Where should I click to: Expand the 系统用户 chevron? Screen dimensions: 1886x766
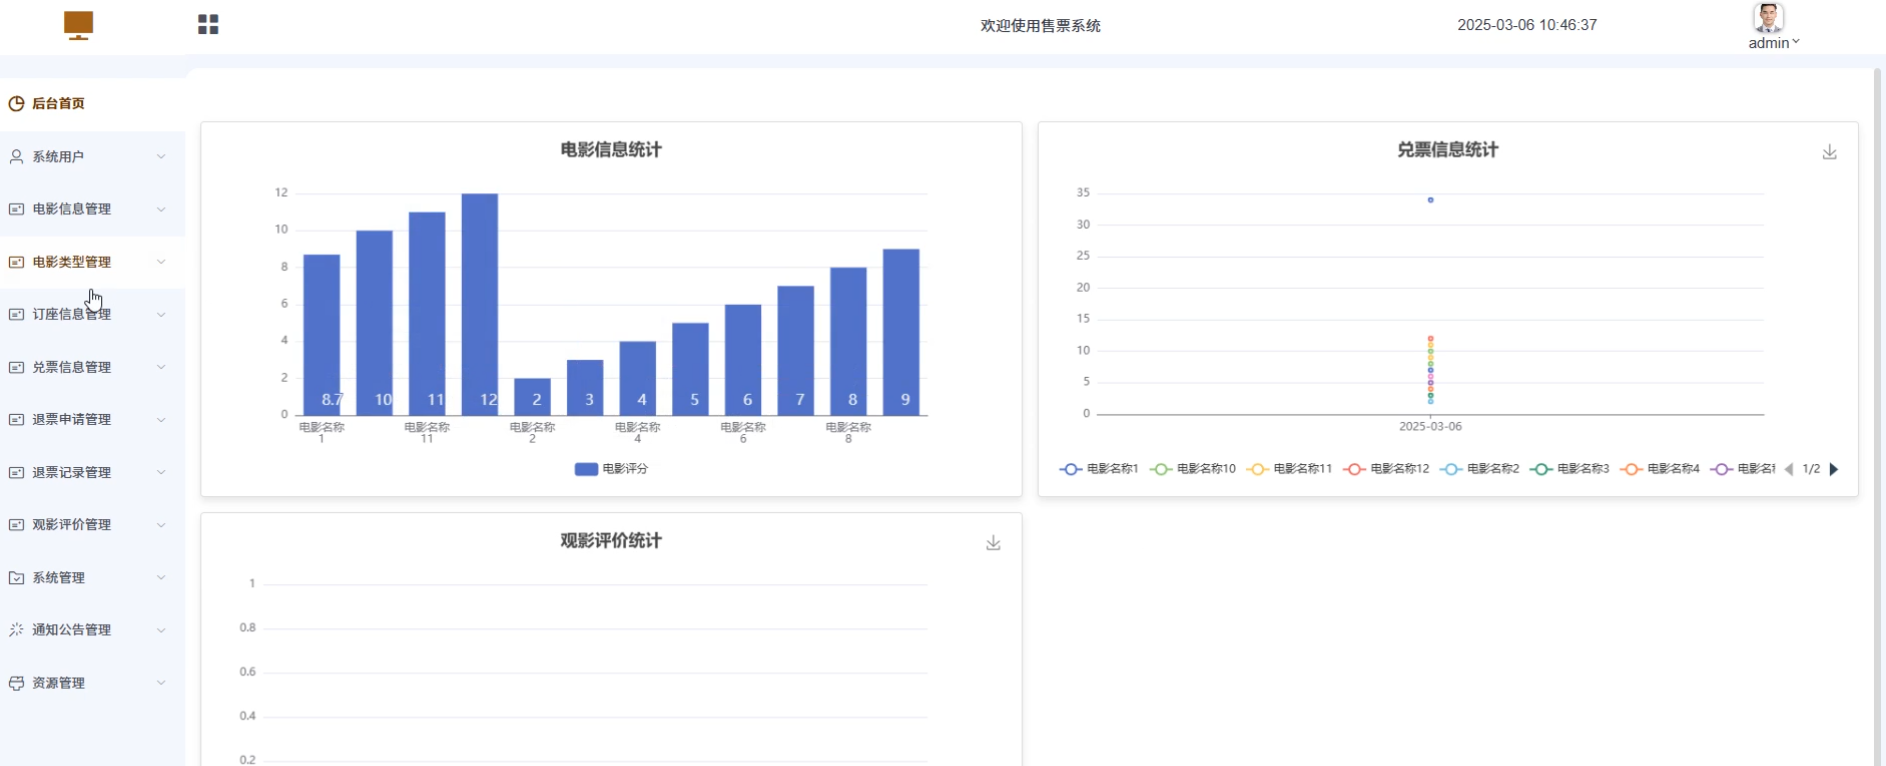click(x=161, y=157)
